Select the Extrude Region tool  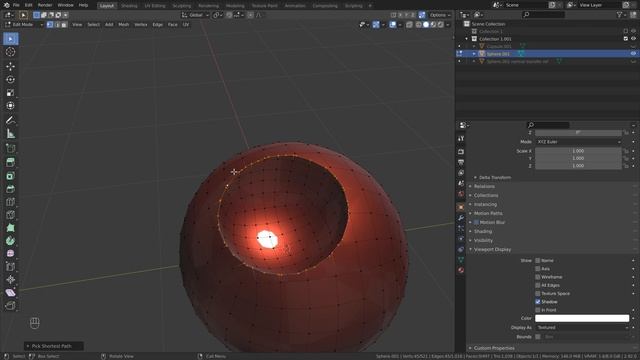tap(11, 162)
